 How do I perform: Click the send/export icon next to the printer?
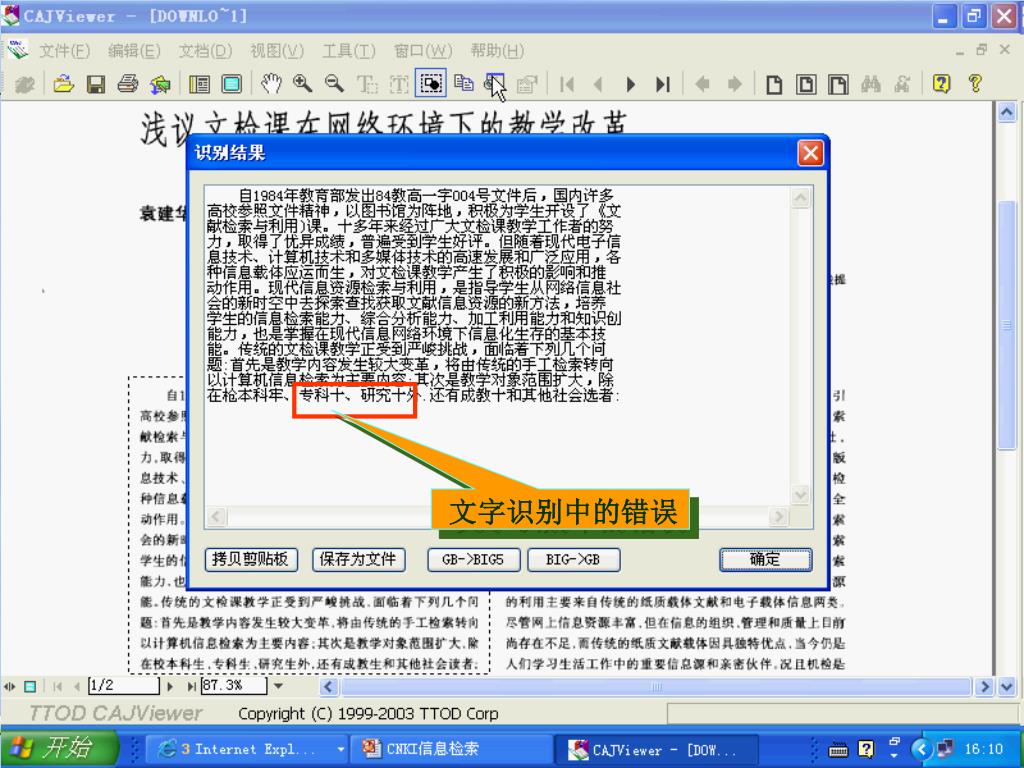coord(160,84)
